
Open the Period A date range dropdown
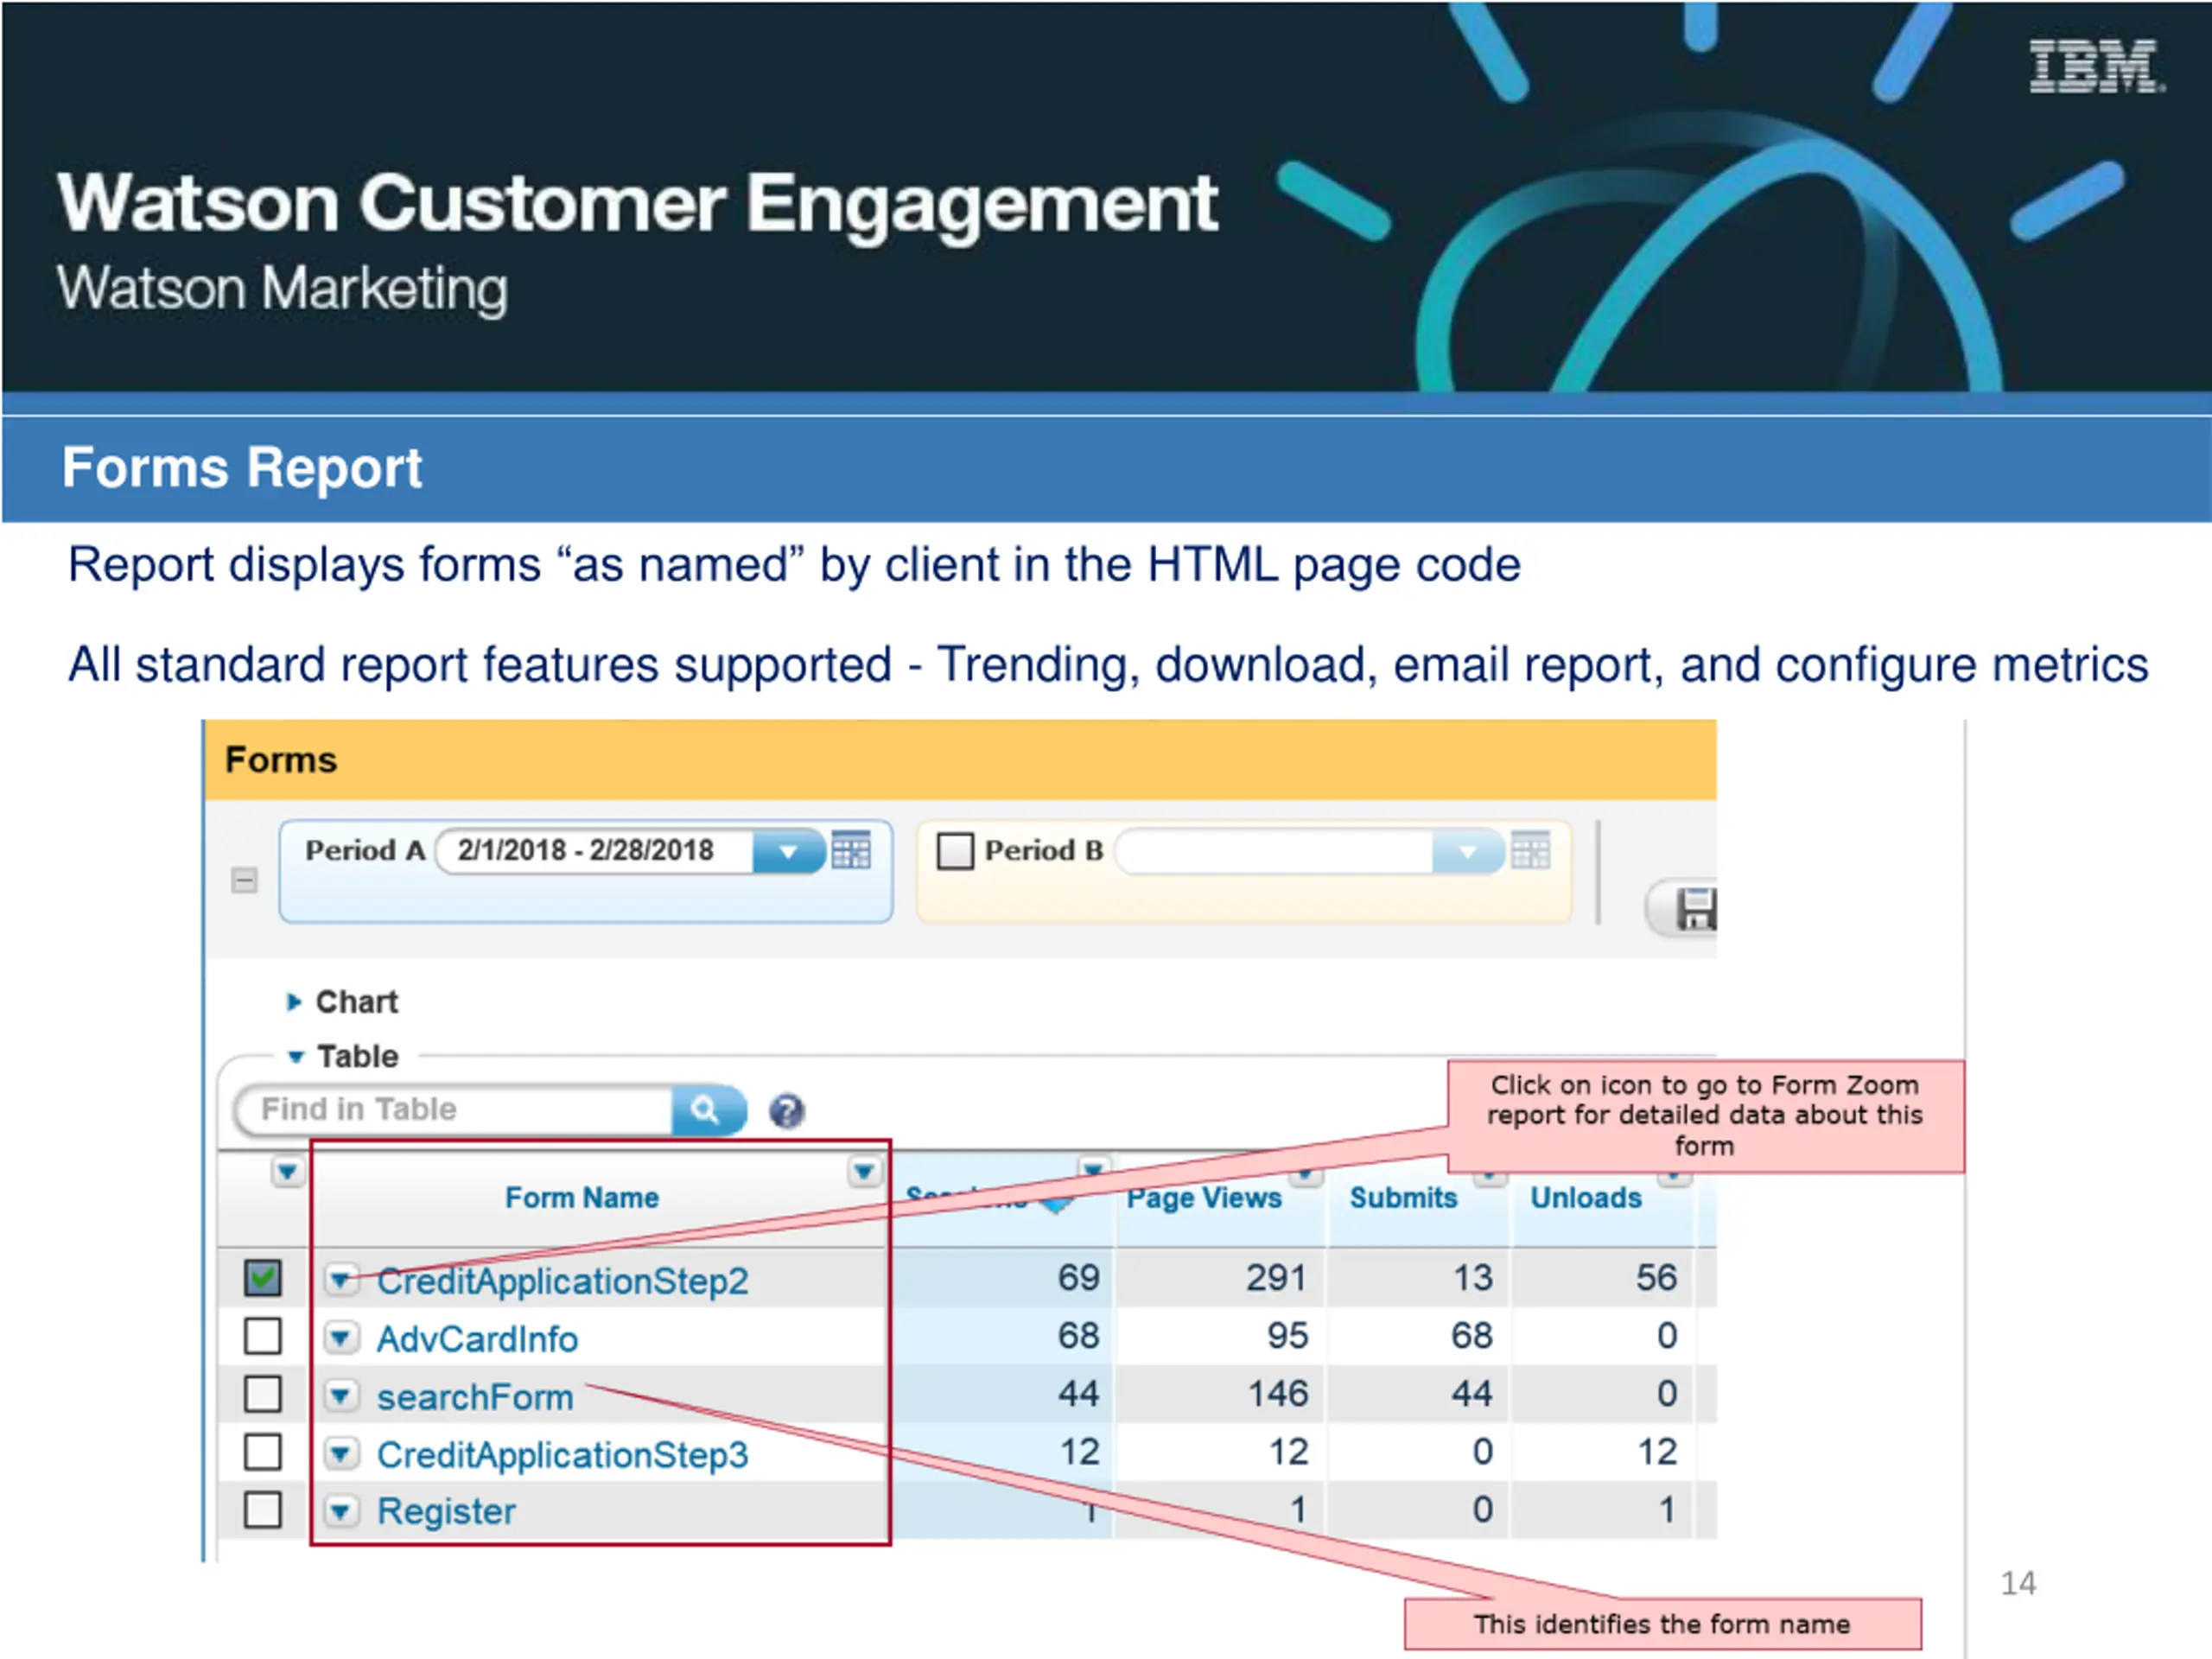(788, 852)
